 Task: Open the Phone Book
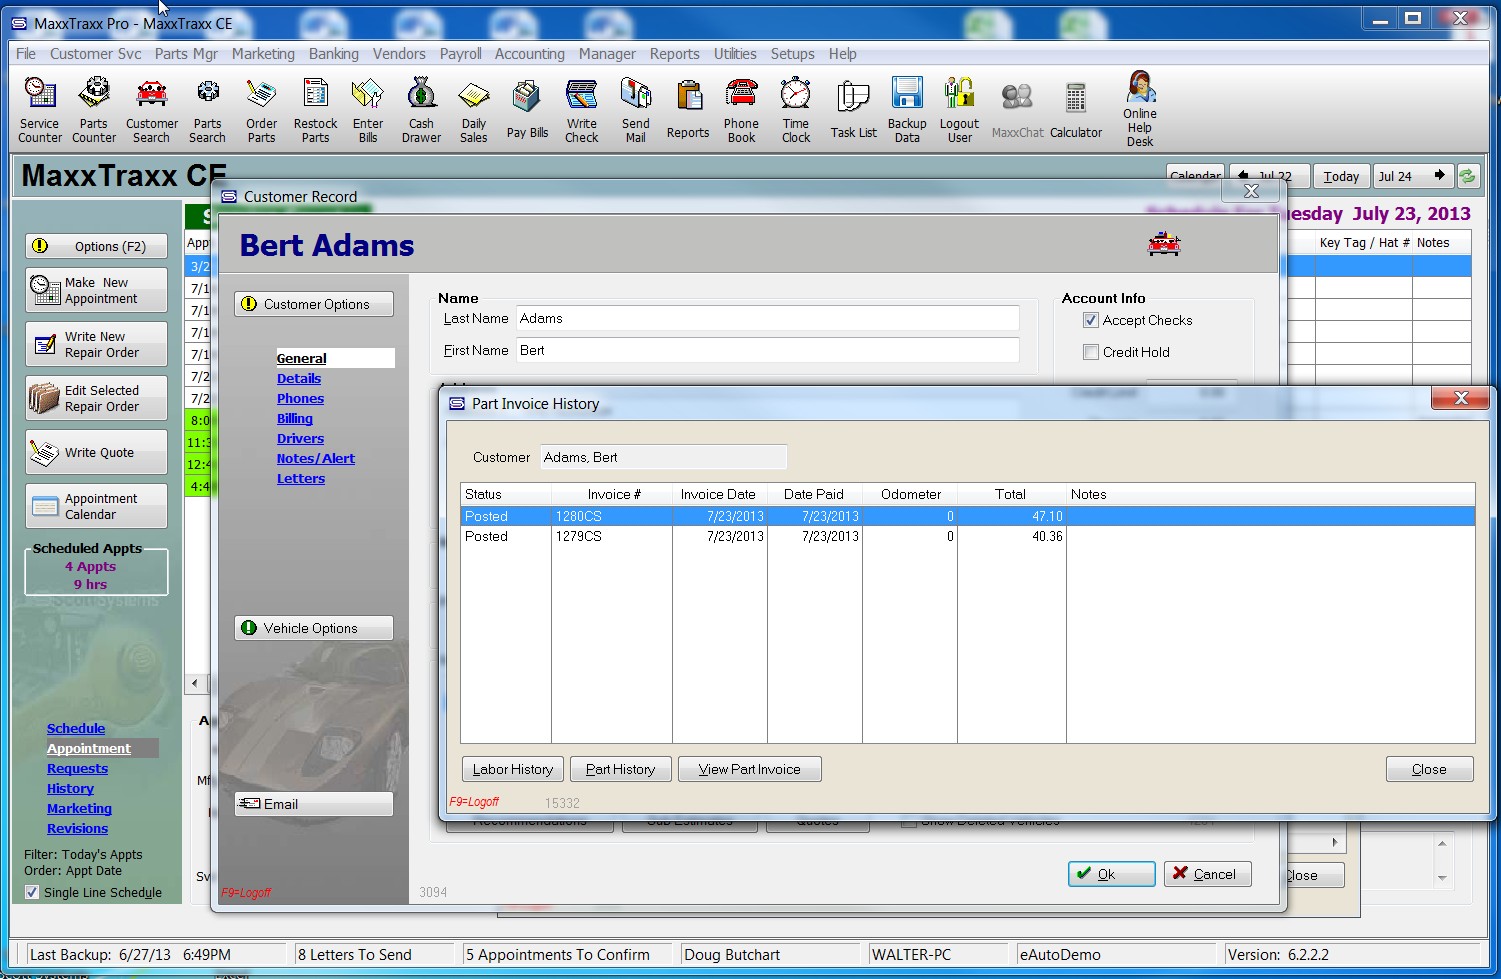click(742, 110)
